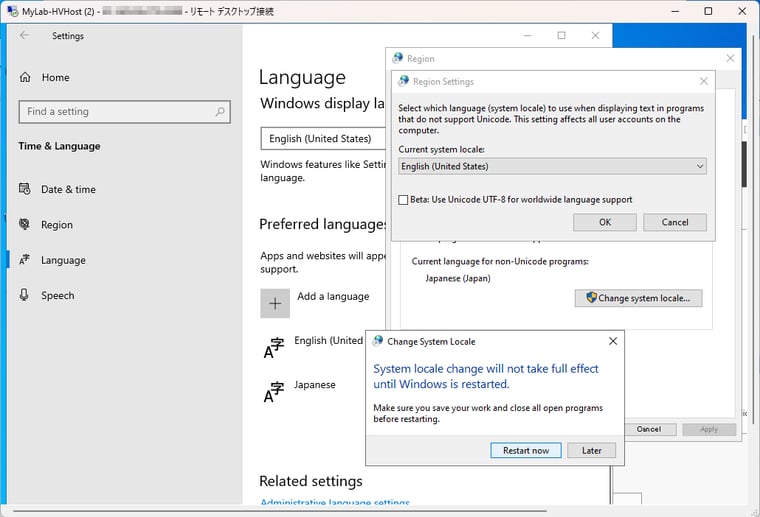Select Japanese language entry icon
Image resolution: width=760 pixels, height=517 pixels.
(x=274, y=392)
